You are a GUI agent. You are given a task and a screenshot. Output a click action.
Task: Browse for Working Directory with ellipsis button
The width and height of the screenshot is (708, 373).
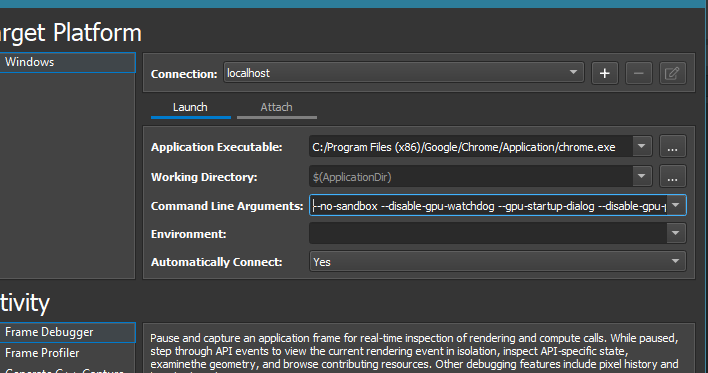click(x=672, y=177)
